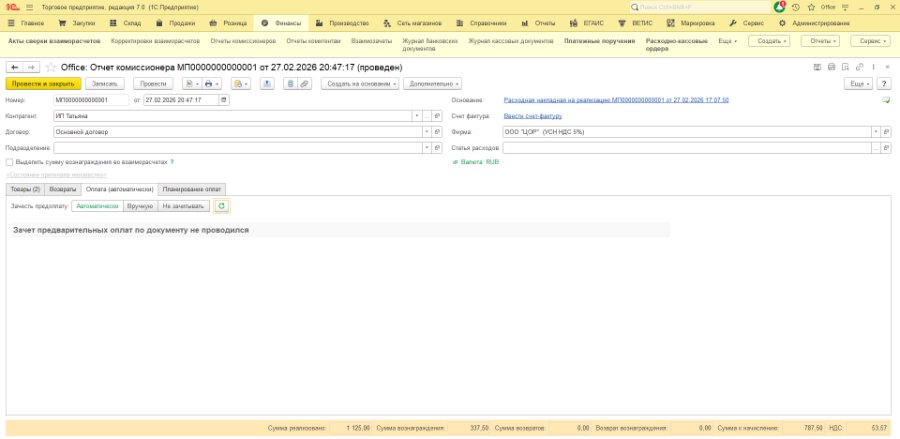The width and height of the screenshot is (900, 439).
Task: Expand the Договор dropdown arrow
Action: click(x=427, y=132)
